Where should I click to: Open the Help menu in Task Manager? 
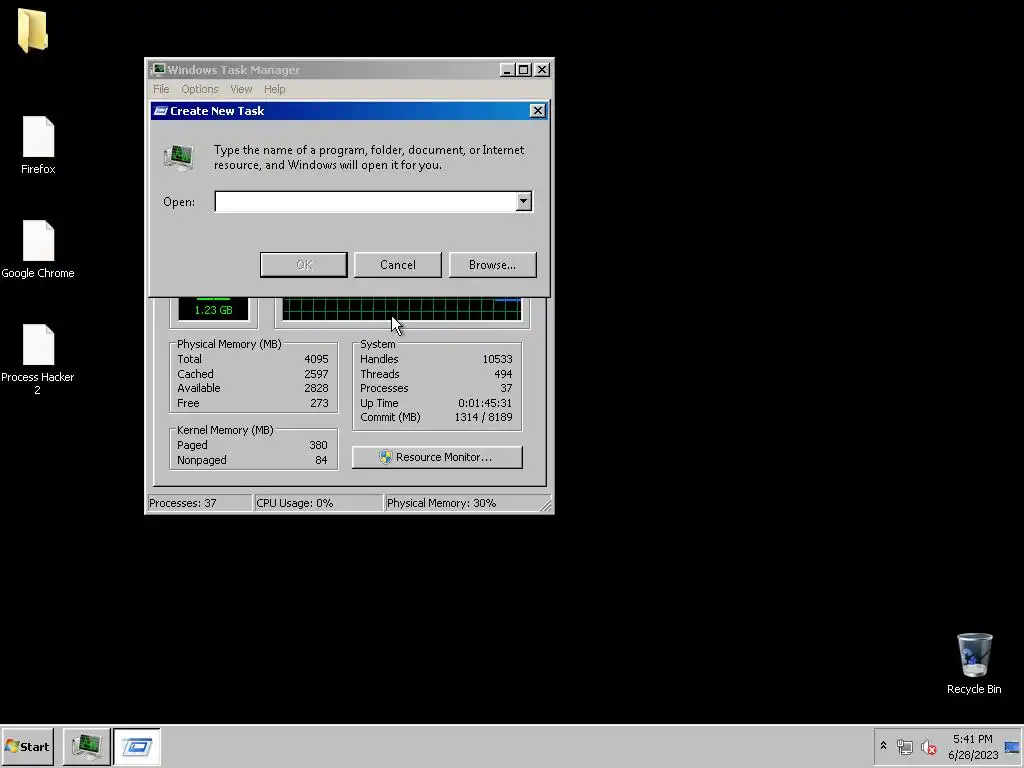tap(274, 89)
